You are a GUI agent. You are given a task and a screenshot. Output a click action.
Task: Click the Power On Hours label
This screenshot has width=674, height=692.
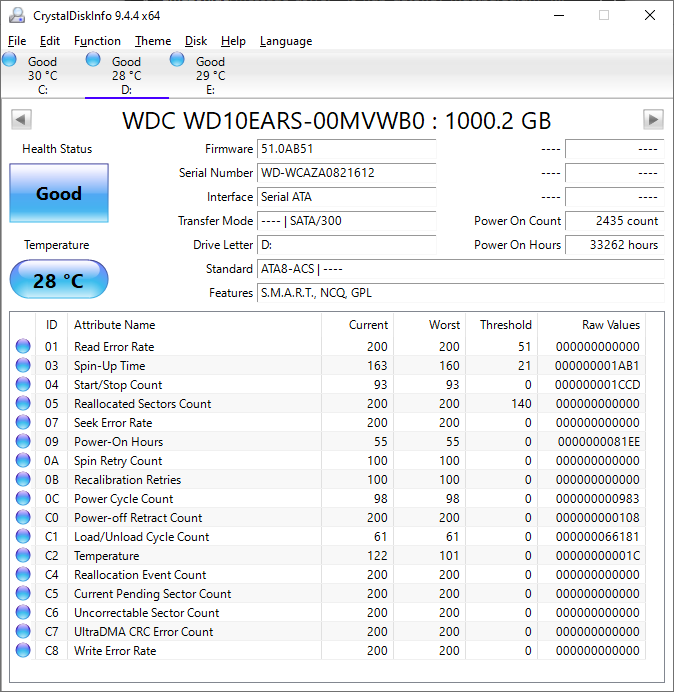[x=517, y=244]
